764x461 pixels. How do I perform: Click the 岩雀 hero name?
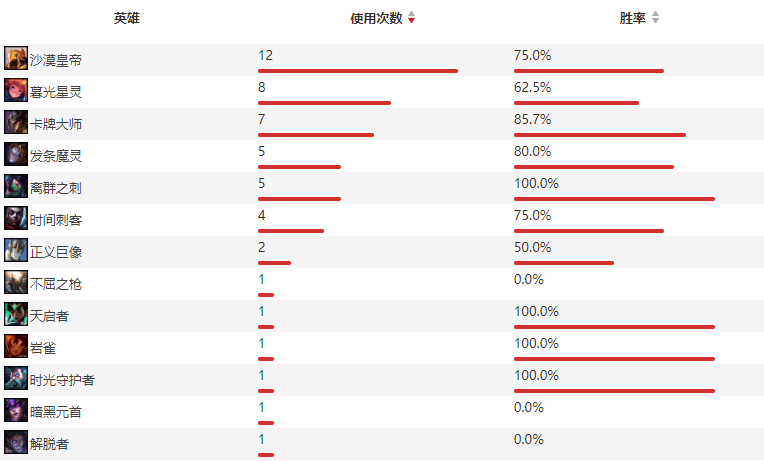pos(43,348)
